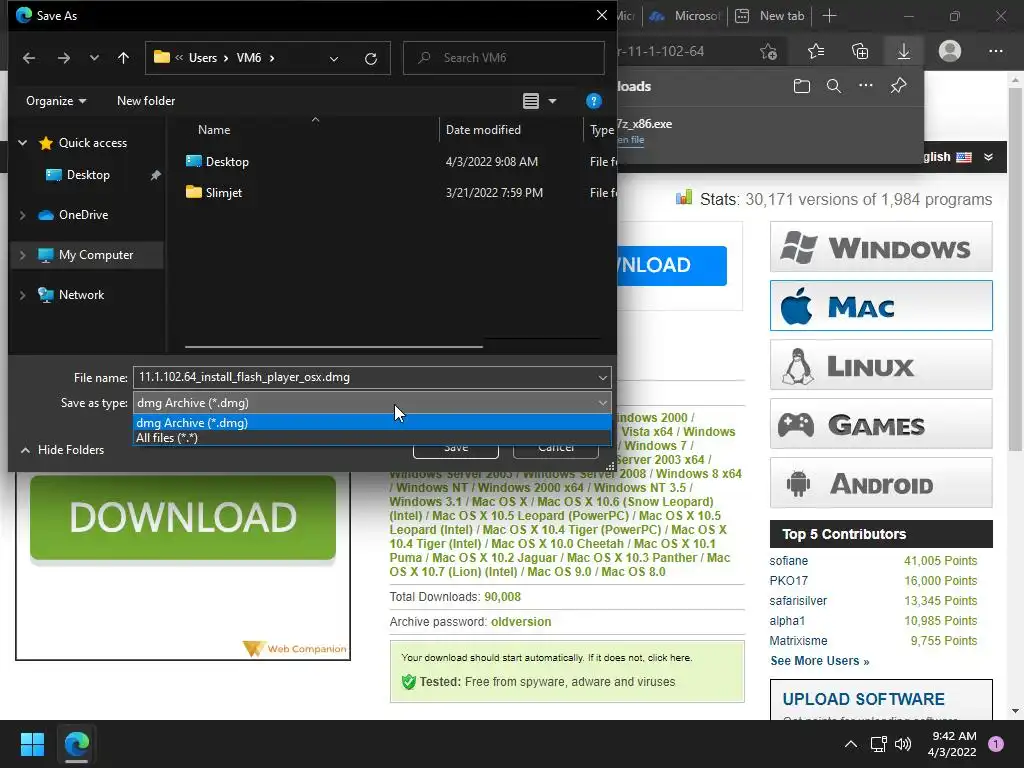Viewport: 1024px width, 768px height.
Task: Browse the Linux software category
Action: tap(881, 364)
